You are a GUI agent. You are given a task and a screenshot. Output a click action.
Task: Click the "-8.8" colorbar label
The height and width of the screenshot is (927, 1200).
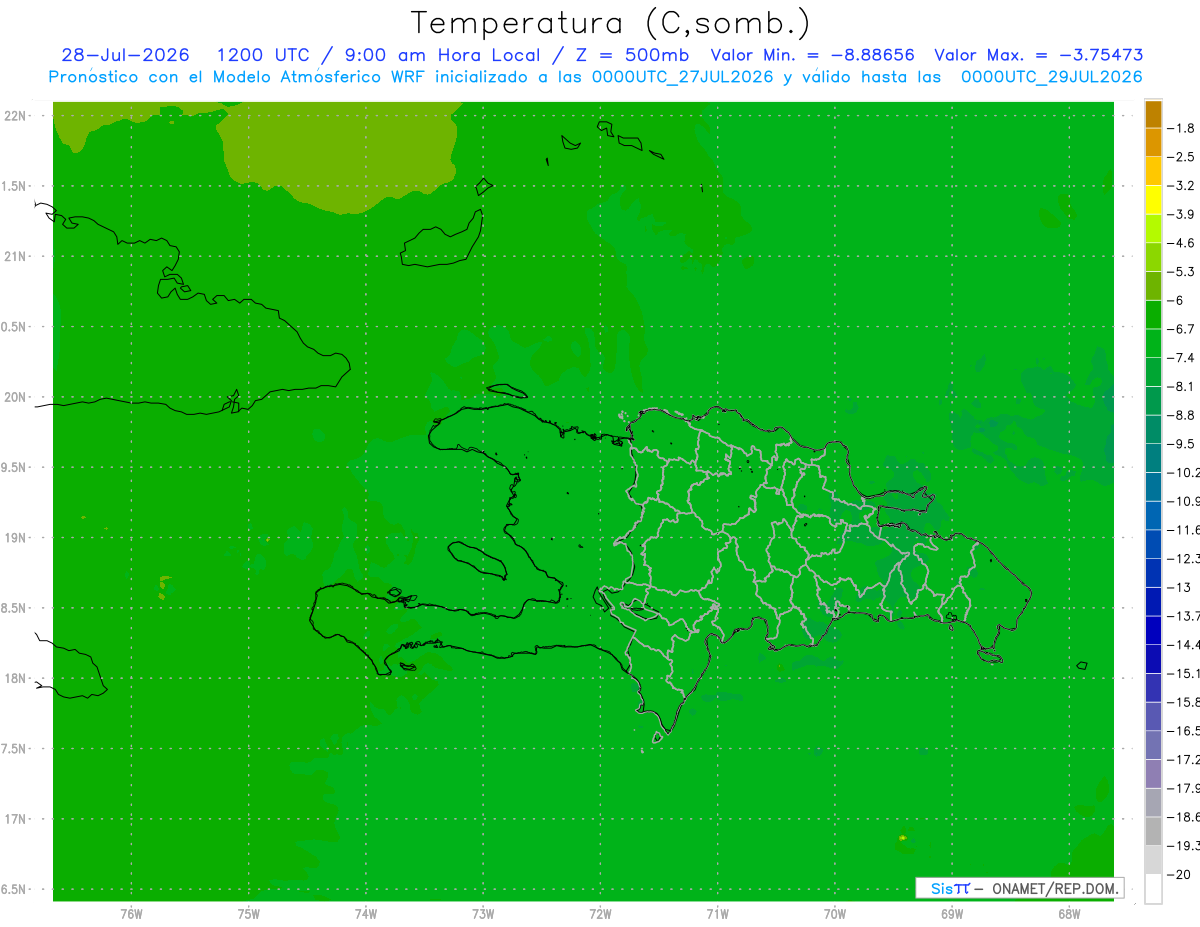(x=1181, y=415)
